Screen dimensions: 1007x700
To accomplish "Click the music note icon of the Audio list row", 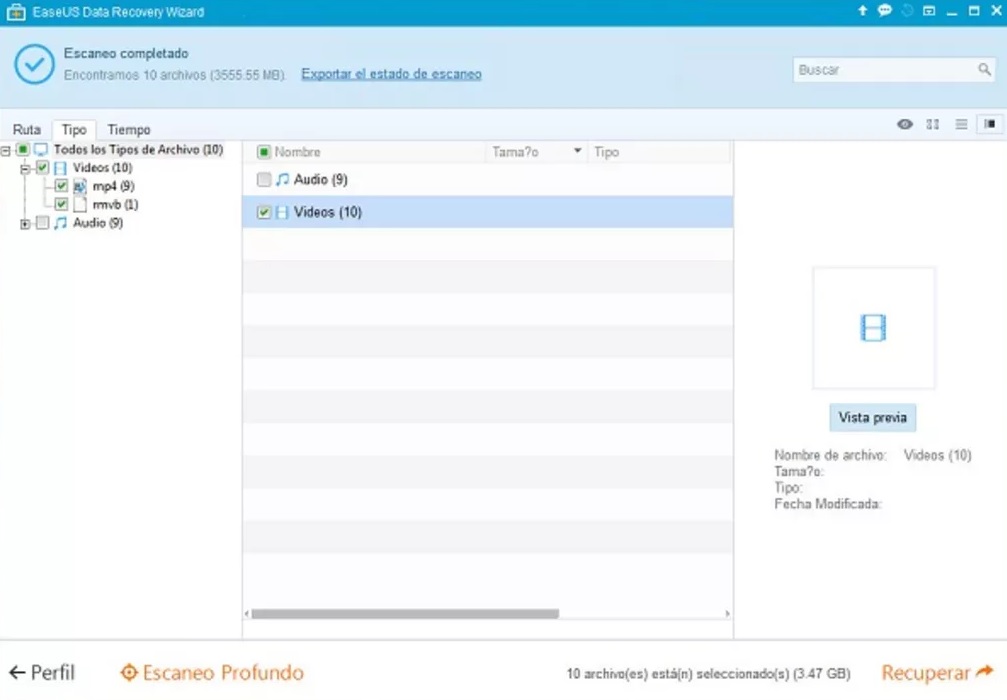I will [x=282, y=179].
